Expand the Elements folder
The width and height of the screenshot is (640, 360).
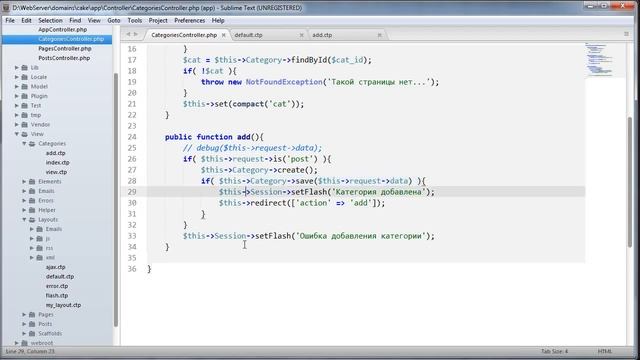pos(24,182)
